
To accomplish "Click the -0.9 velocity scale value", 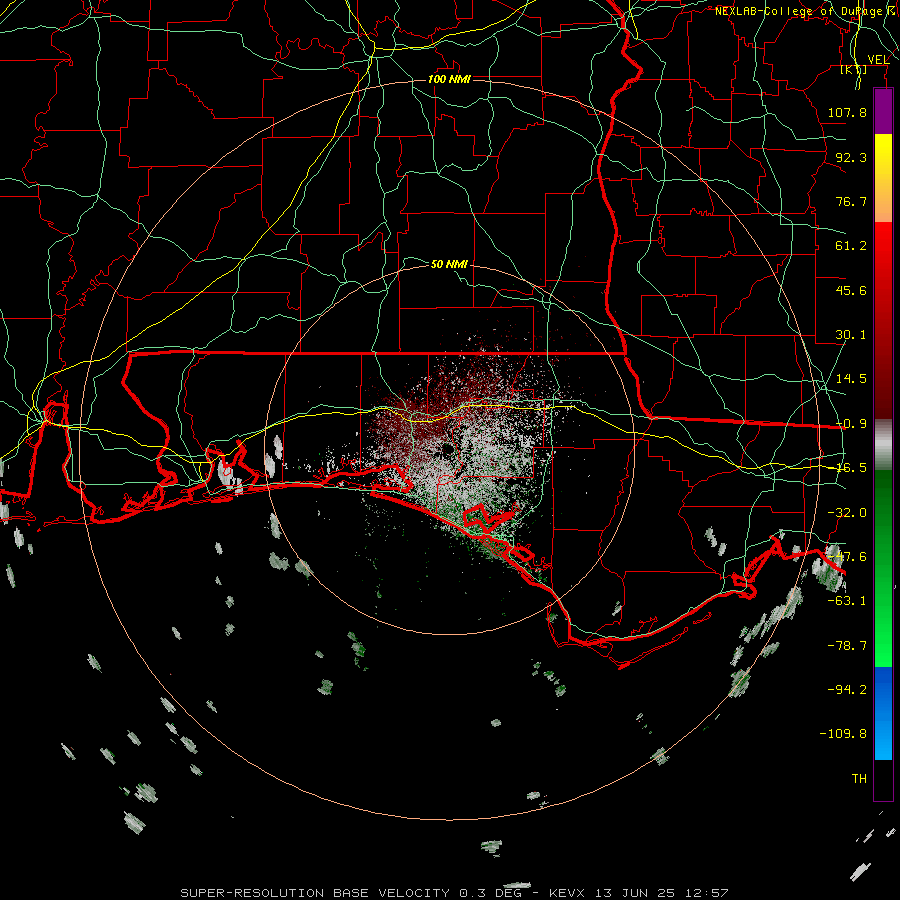I will tap(851, 424).
